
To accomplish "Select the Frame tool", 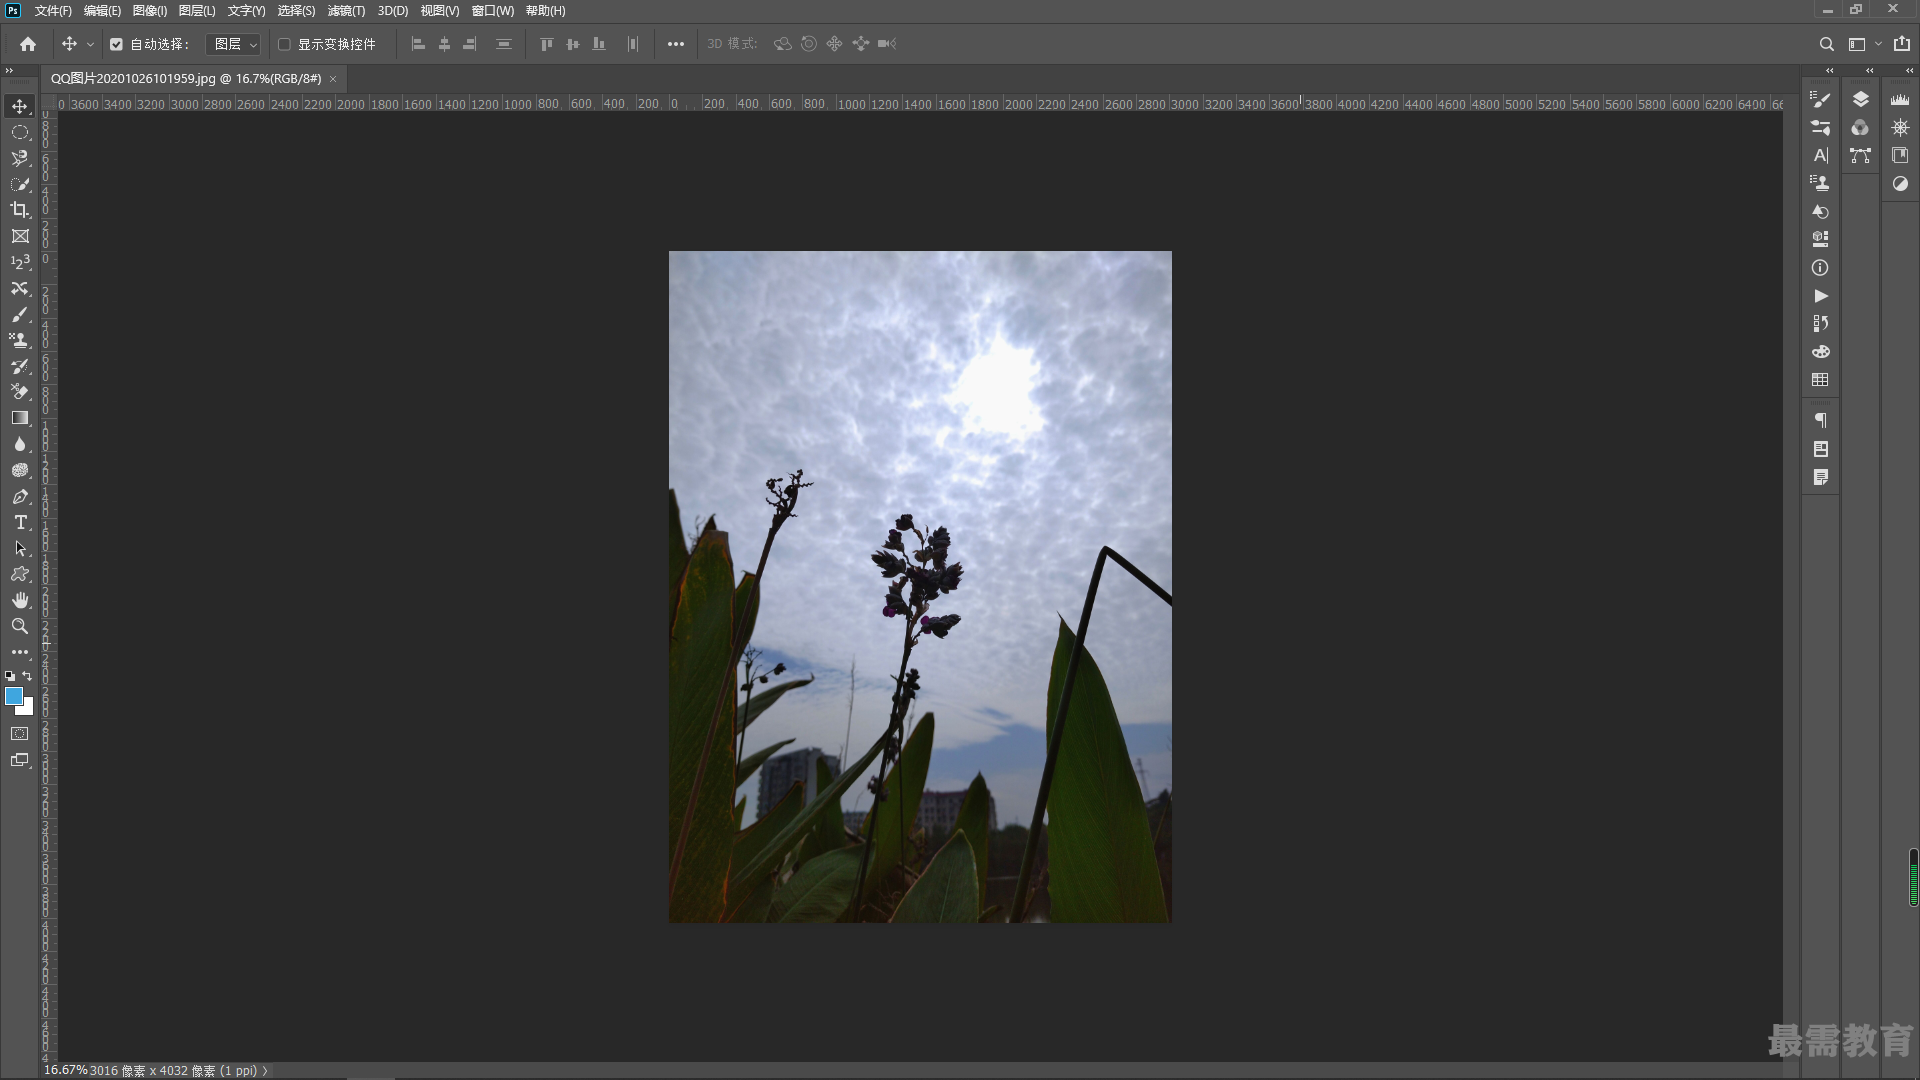I will (20, 236).
